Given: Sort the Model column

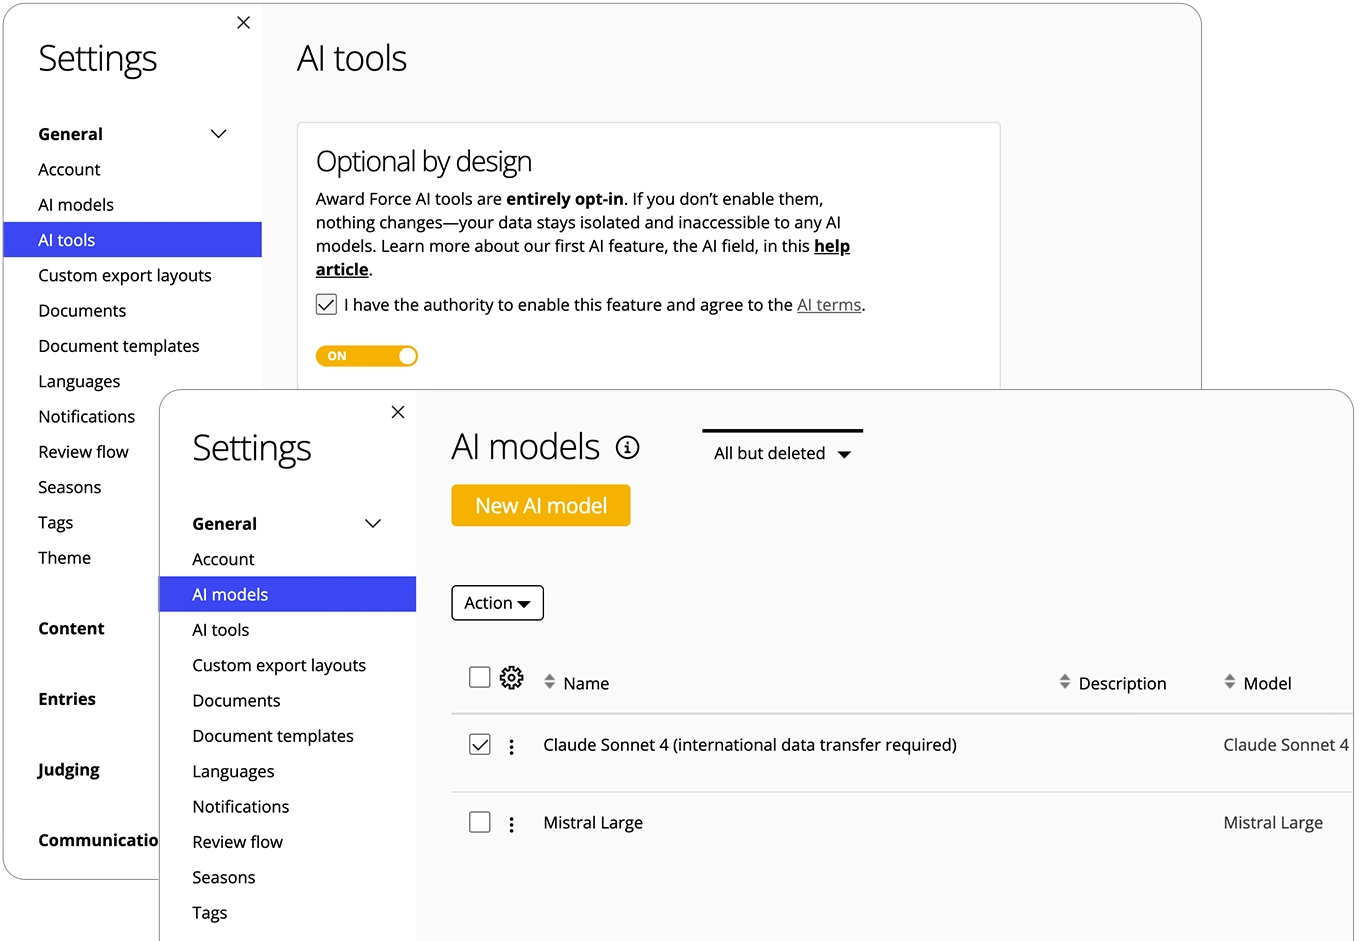Looking at the screenshot, I should (x=1229, y=682).
